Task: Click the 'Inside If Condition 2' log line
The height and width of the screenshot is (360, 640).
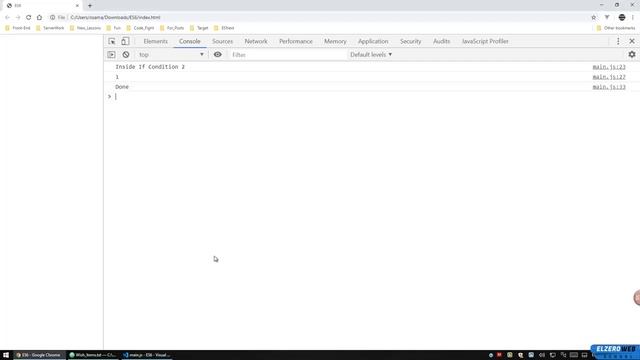Action: coord(150,67)
